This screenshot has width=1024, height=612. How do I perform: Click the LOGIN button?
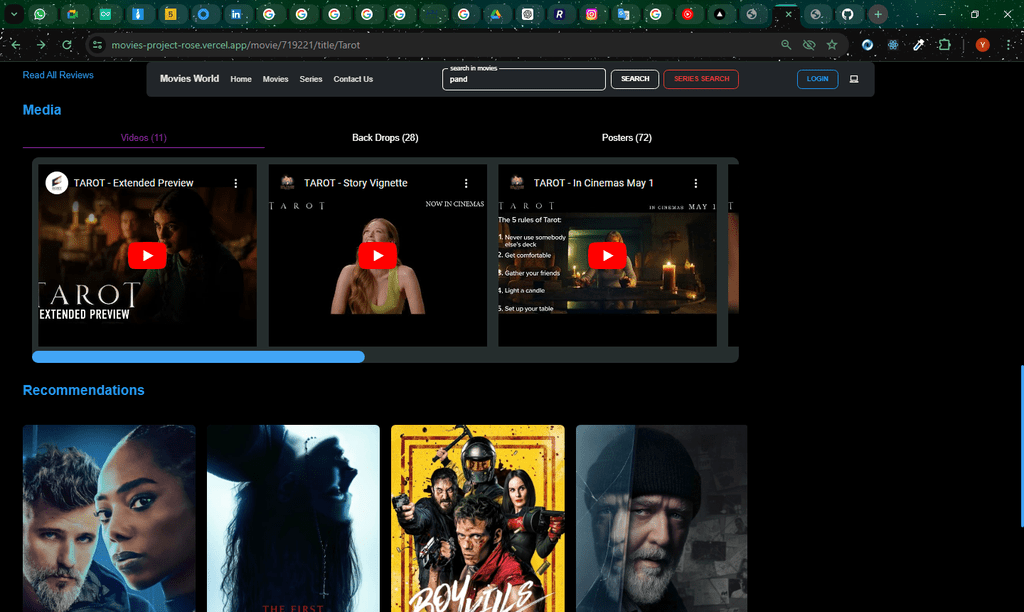tap(818, 79)
